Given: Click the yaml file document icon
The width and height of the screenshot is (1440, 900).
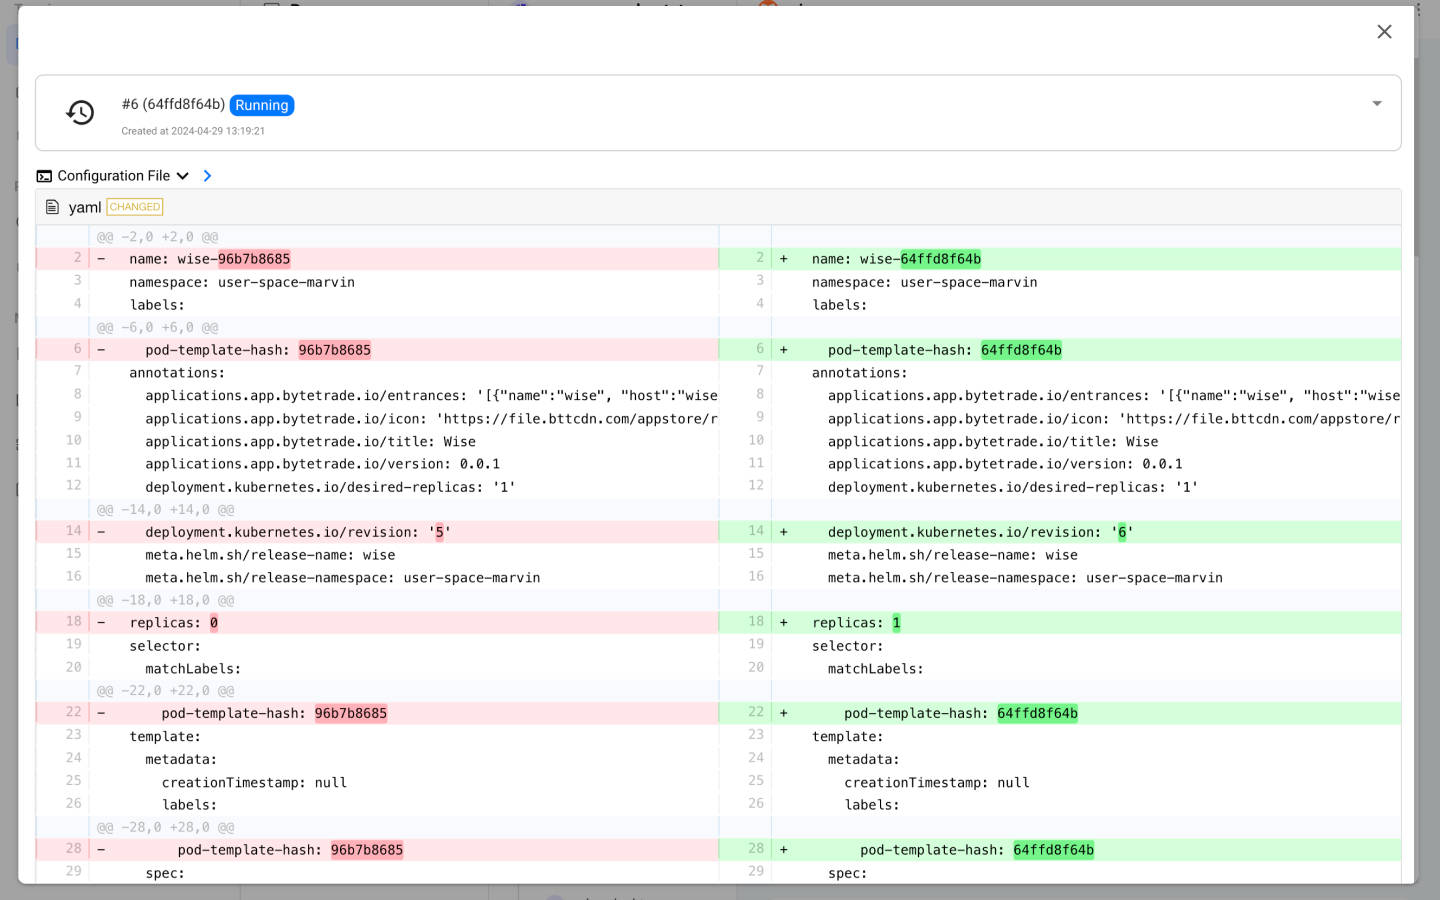Looking at the screenshot, I should pos(53,207).
